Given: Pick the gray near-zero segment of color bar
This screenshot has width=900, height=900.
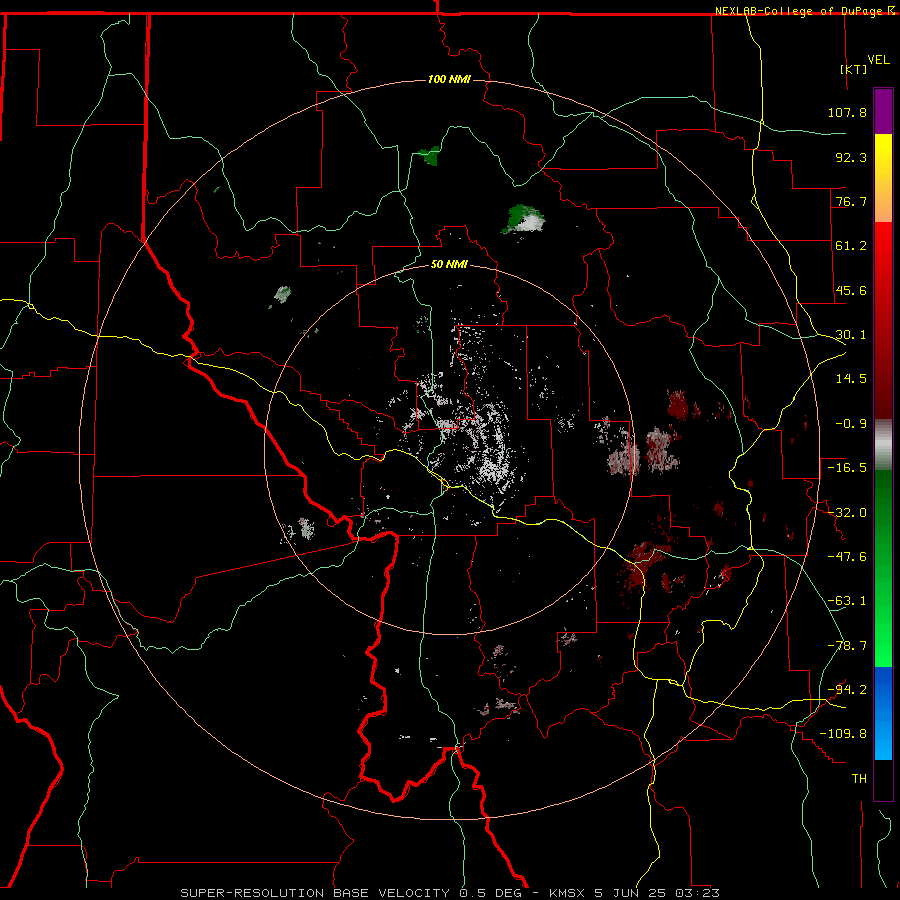Looking at the screenshot, I should 883,445.
